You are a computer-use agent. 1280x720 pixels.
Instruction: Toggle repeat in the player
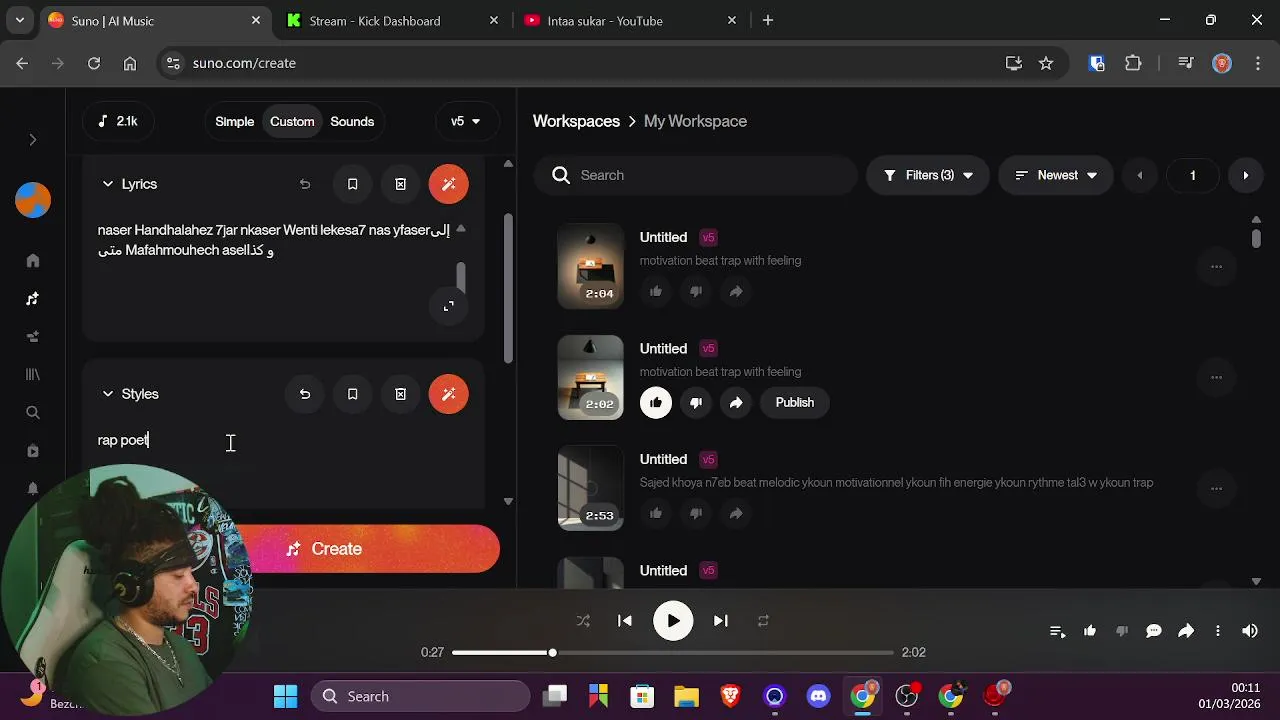coord(763,621)
